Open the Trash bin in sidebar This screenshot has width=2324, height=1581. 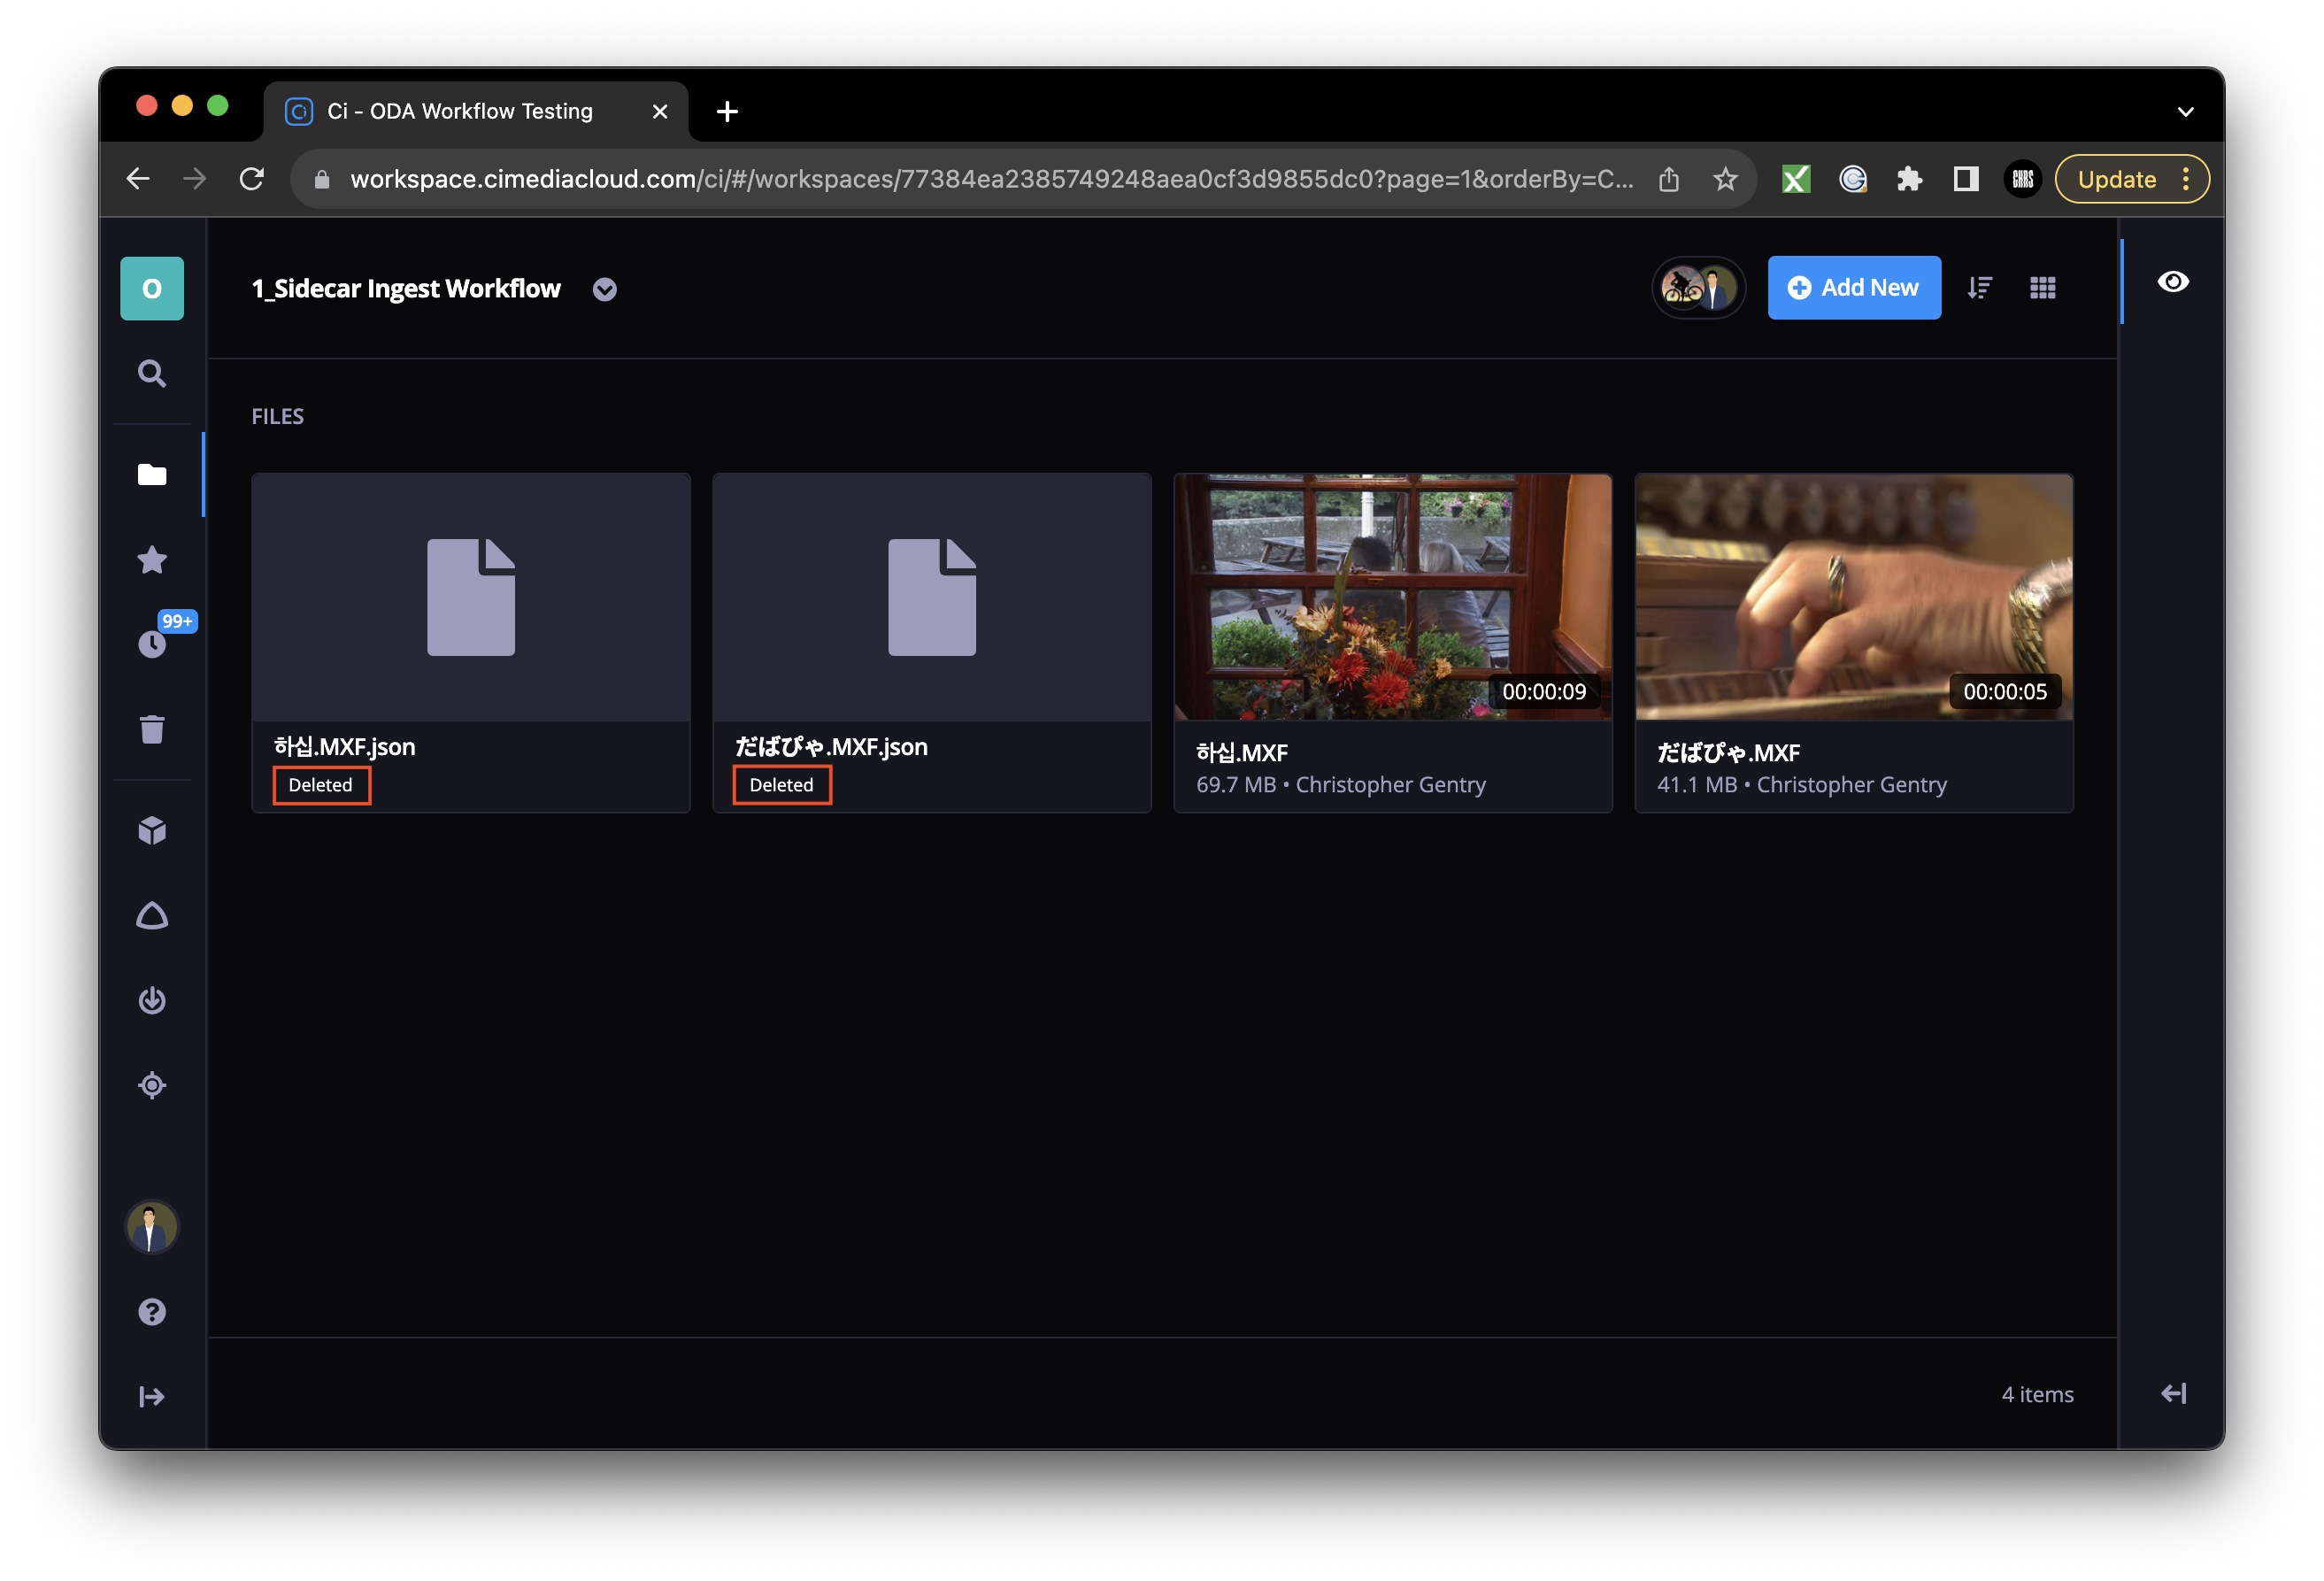(152, 729)
